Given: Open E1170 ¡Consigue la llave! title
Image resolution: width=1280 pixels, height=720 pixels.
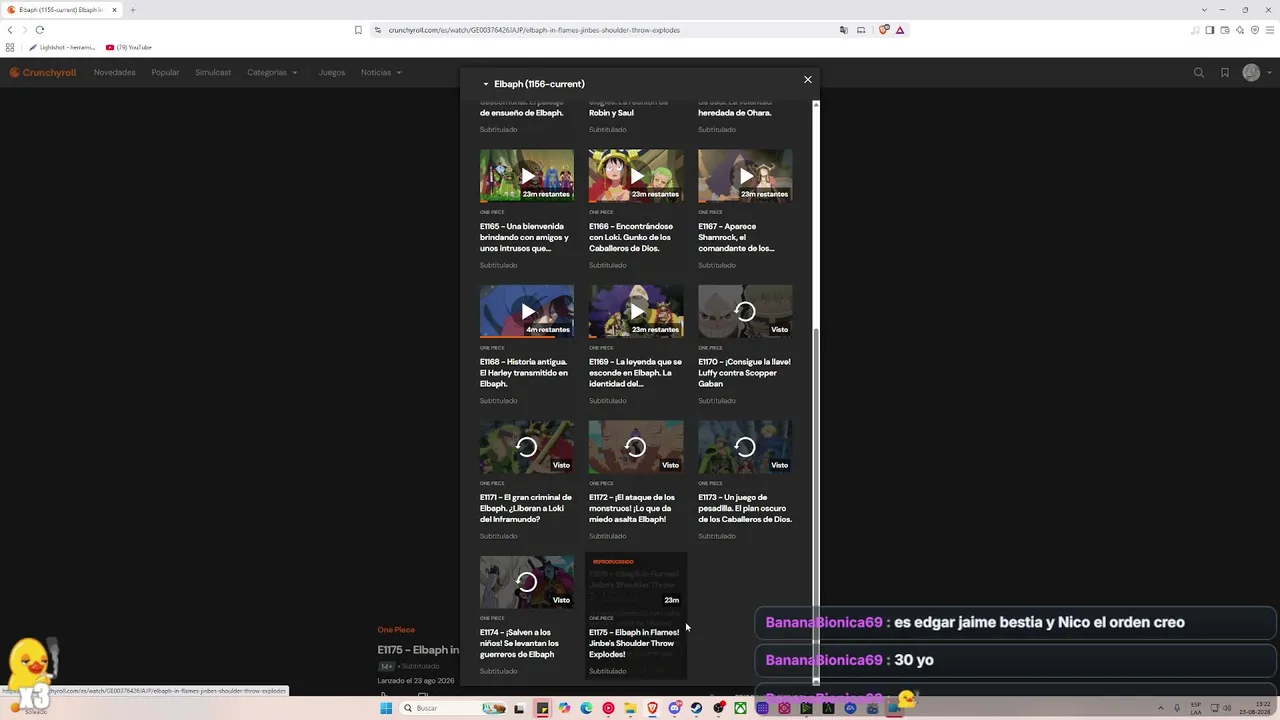Looking at the screenshot, I should [744, 373].
